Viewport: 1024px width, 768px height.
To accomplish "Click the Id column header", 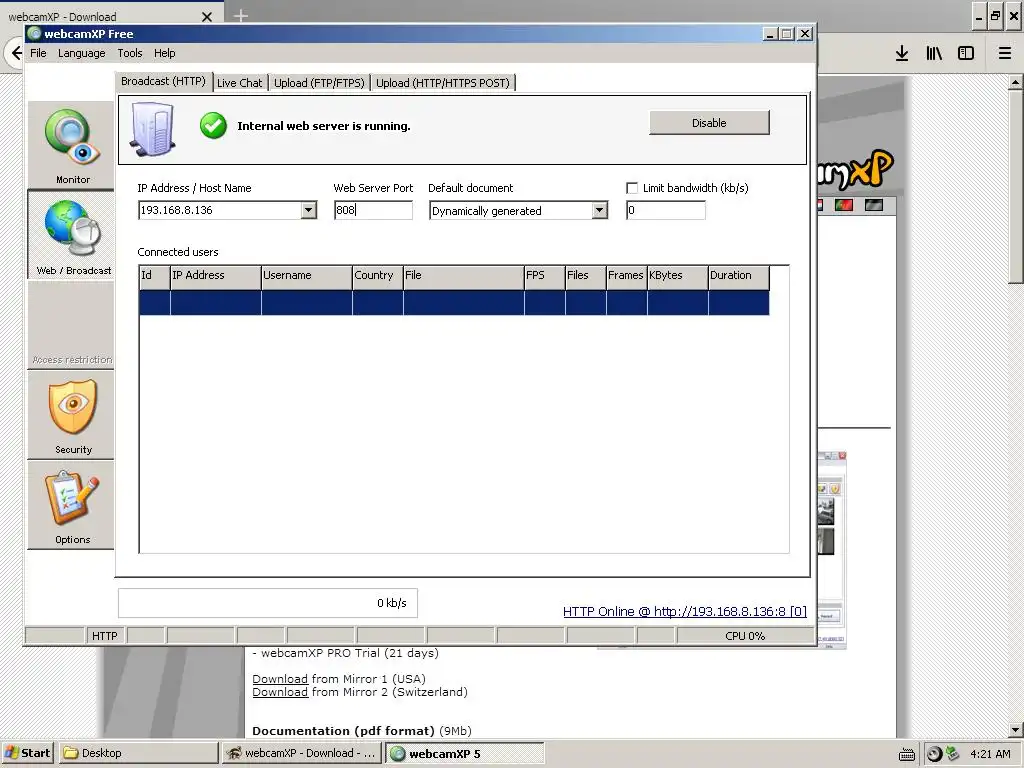I will coord(155,277).
